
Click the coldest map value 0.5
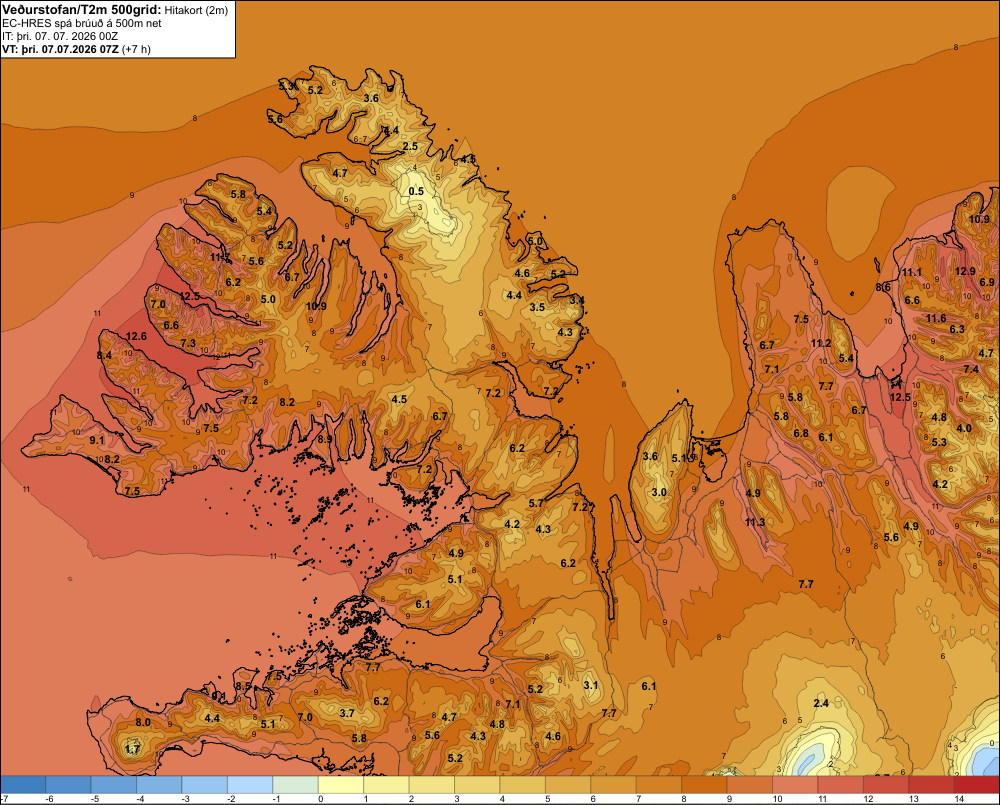[416, 191]
